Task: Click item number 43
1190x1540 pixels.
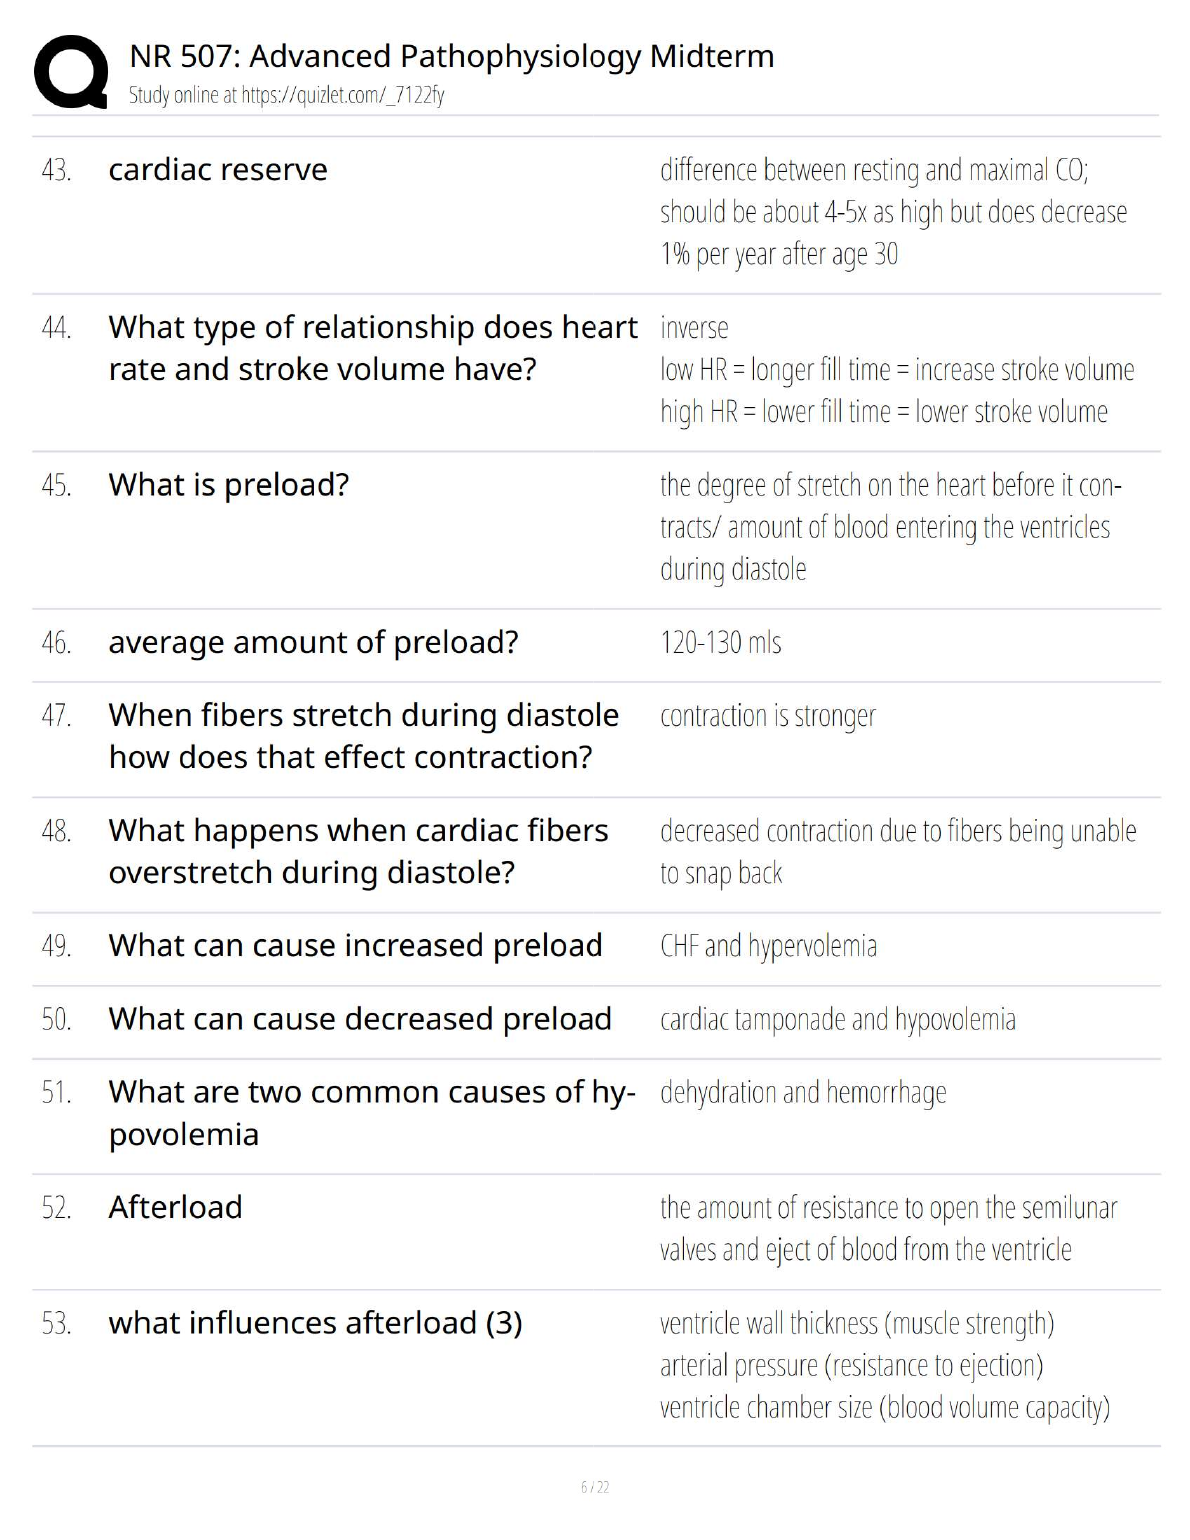Action: (x=56, y=171)
